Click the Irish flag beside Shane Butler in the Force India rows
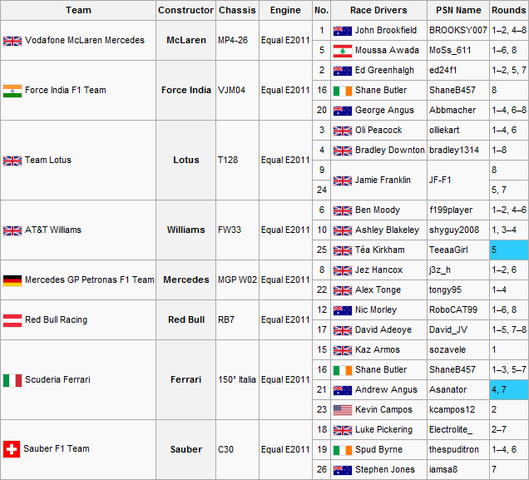 pos(342,91)
